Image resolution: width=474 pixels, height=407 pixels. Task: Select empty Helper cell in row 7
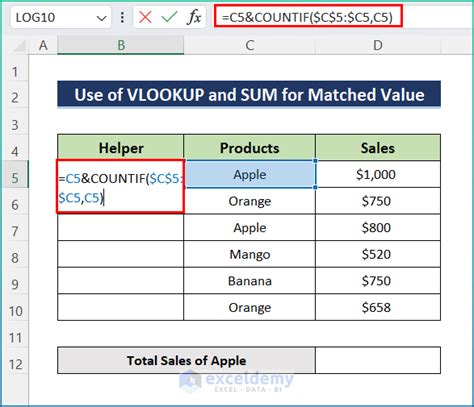coord(121,228)
